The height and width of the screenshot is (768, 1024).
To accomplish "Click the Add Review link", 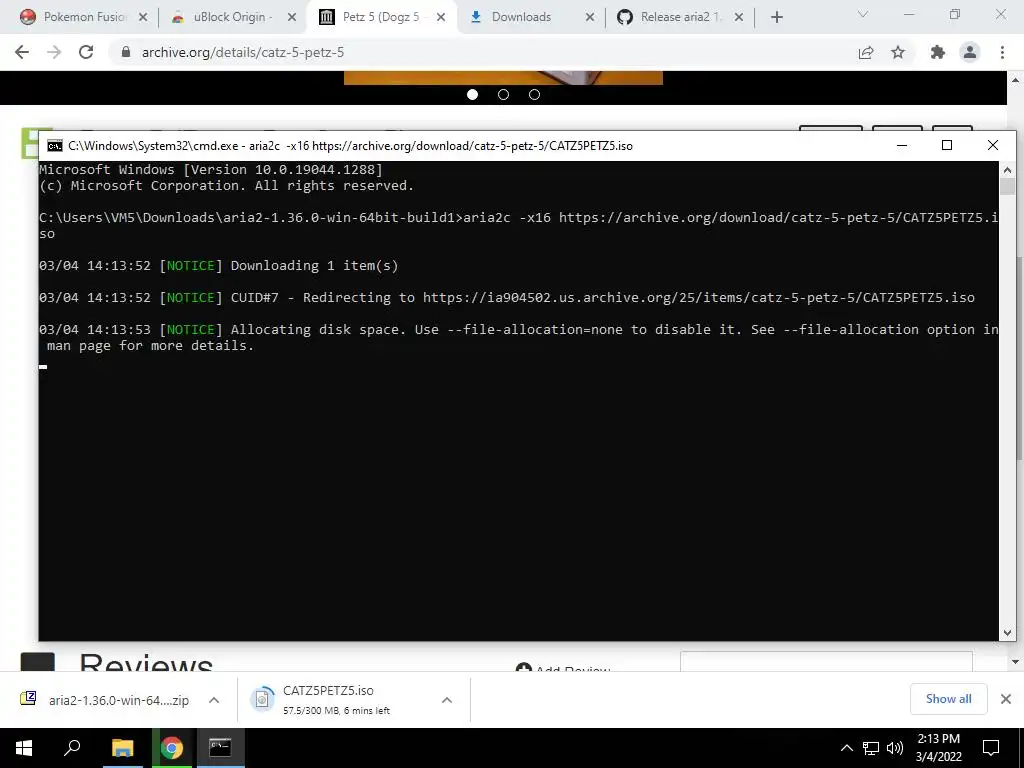I will pos(563,668).
